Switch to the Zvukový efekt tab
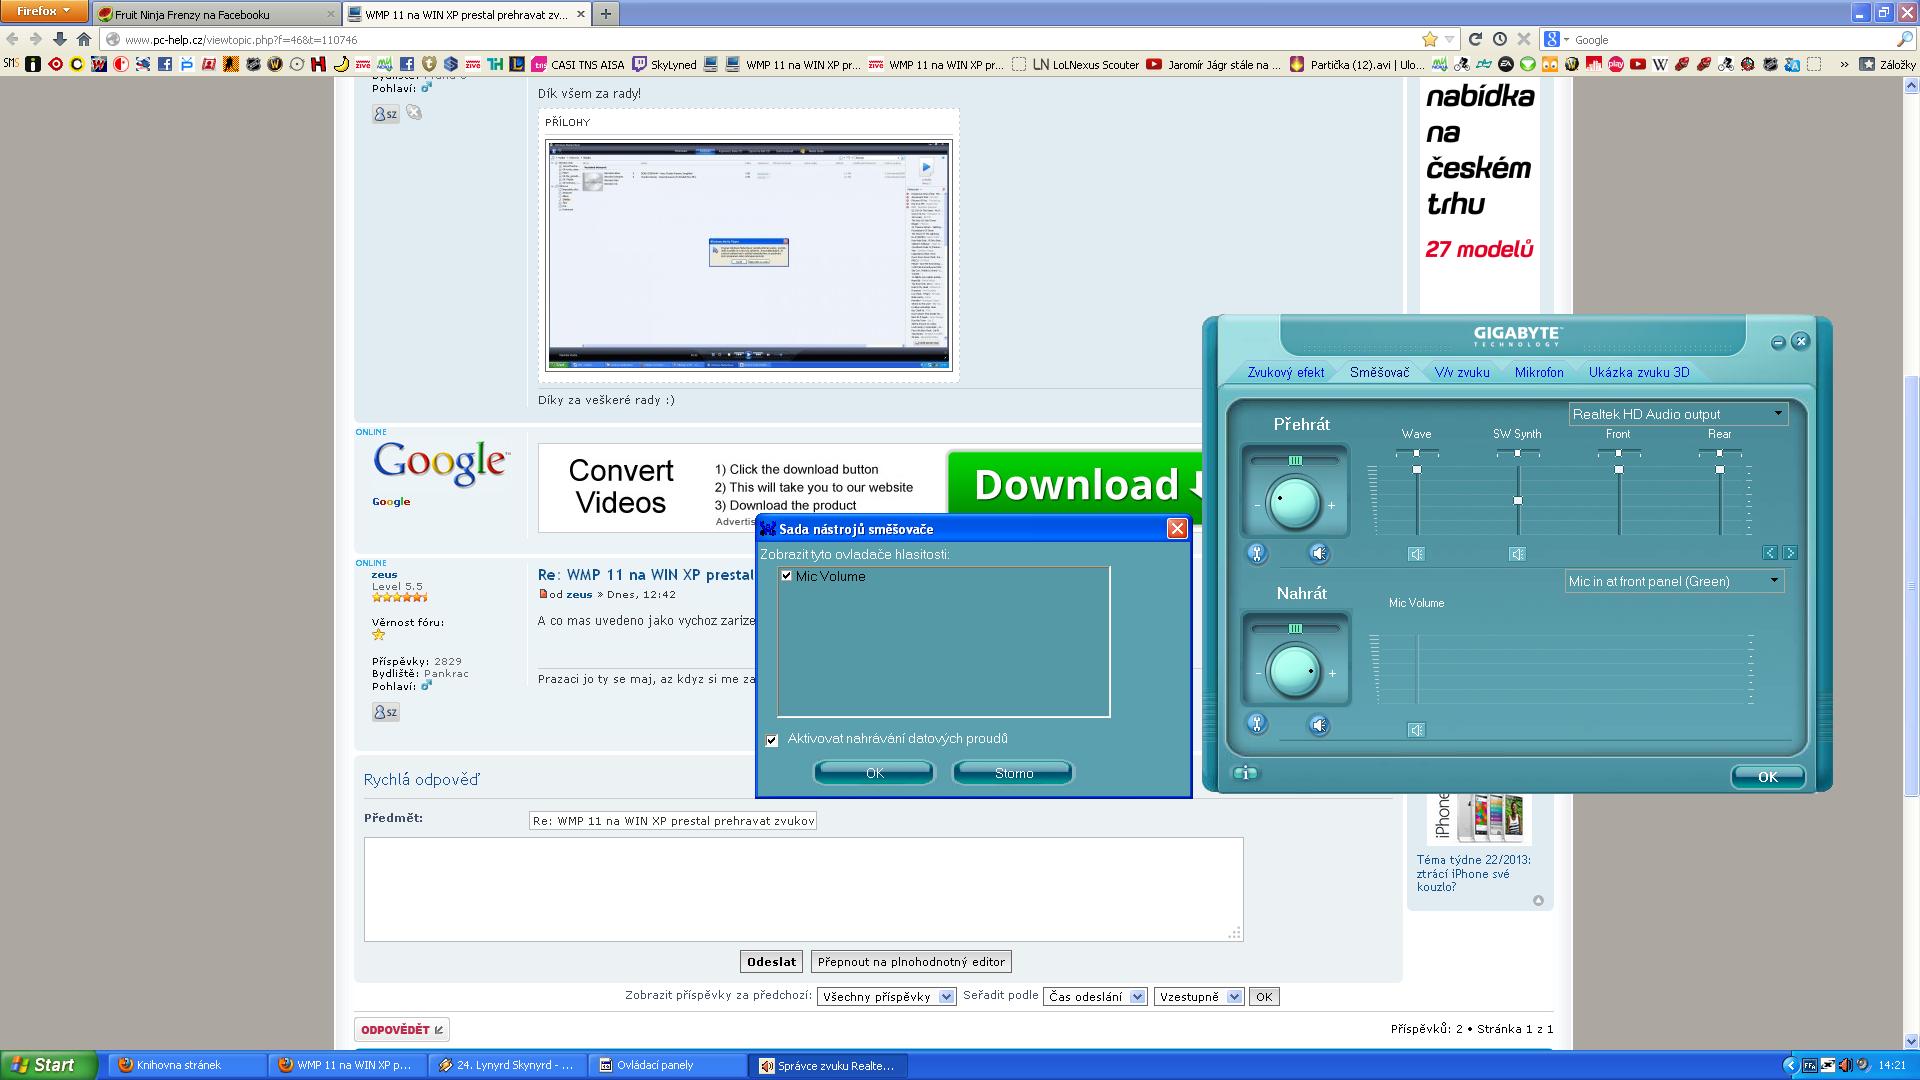This screenshot has width=1920, height=1080. (1285, 372)
